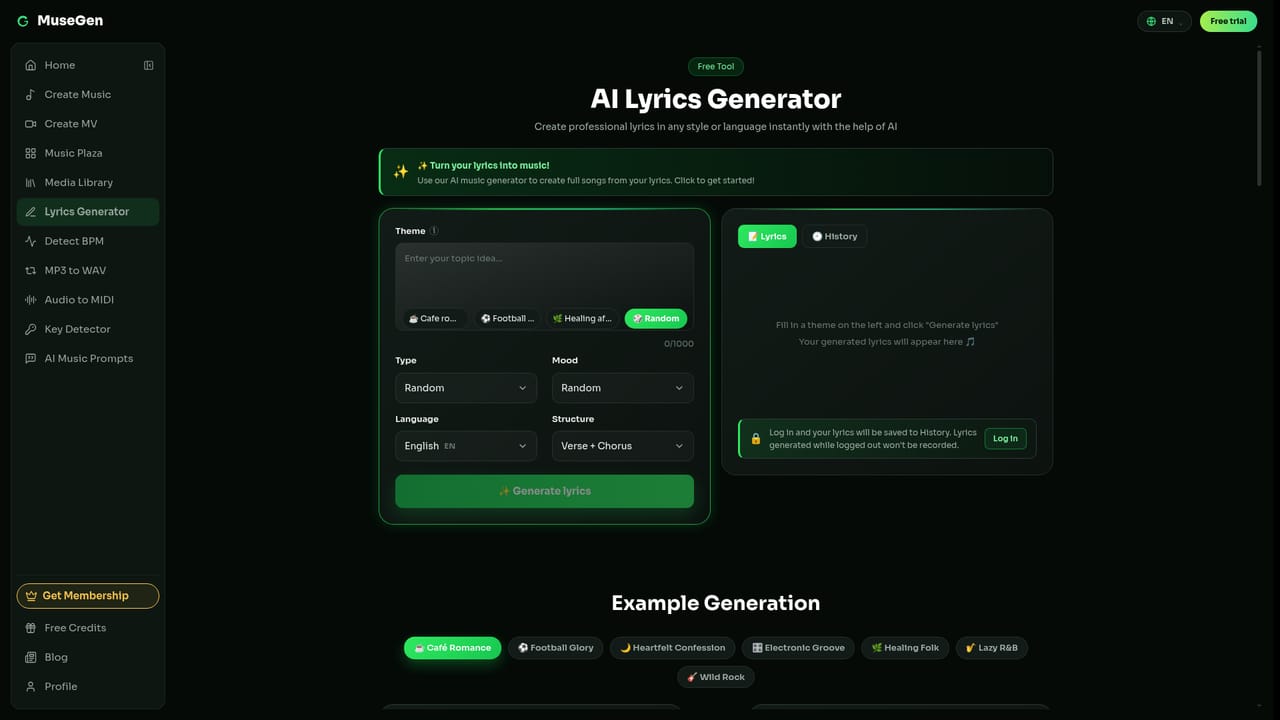Image resolution: width=1280 pixels, height=720 pixels.
Task: Switch to the Lyrics tab
Action: 767,236
